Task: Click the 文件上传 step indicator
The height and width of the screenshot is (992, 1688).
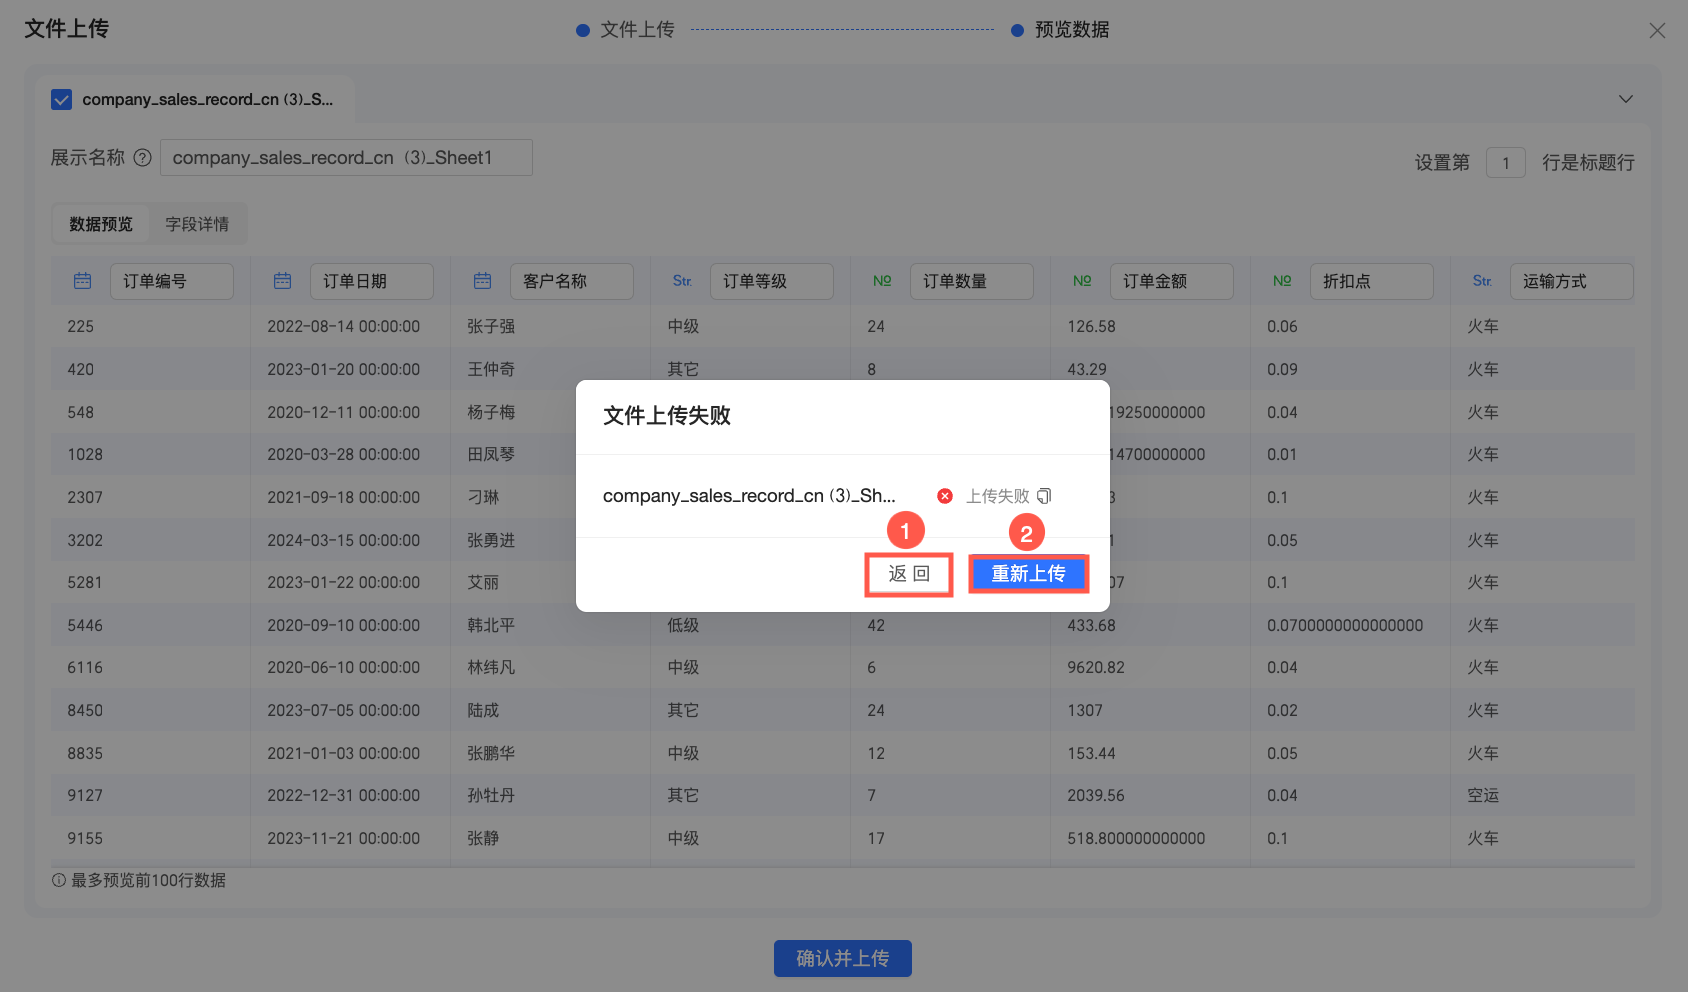Action: tap(626, 30)
